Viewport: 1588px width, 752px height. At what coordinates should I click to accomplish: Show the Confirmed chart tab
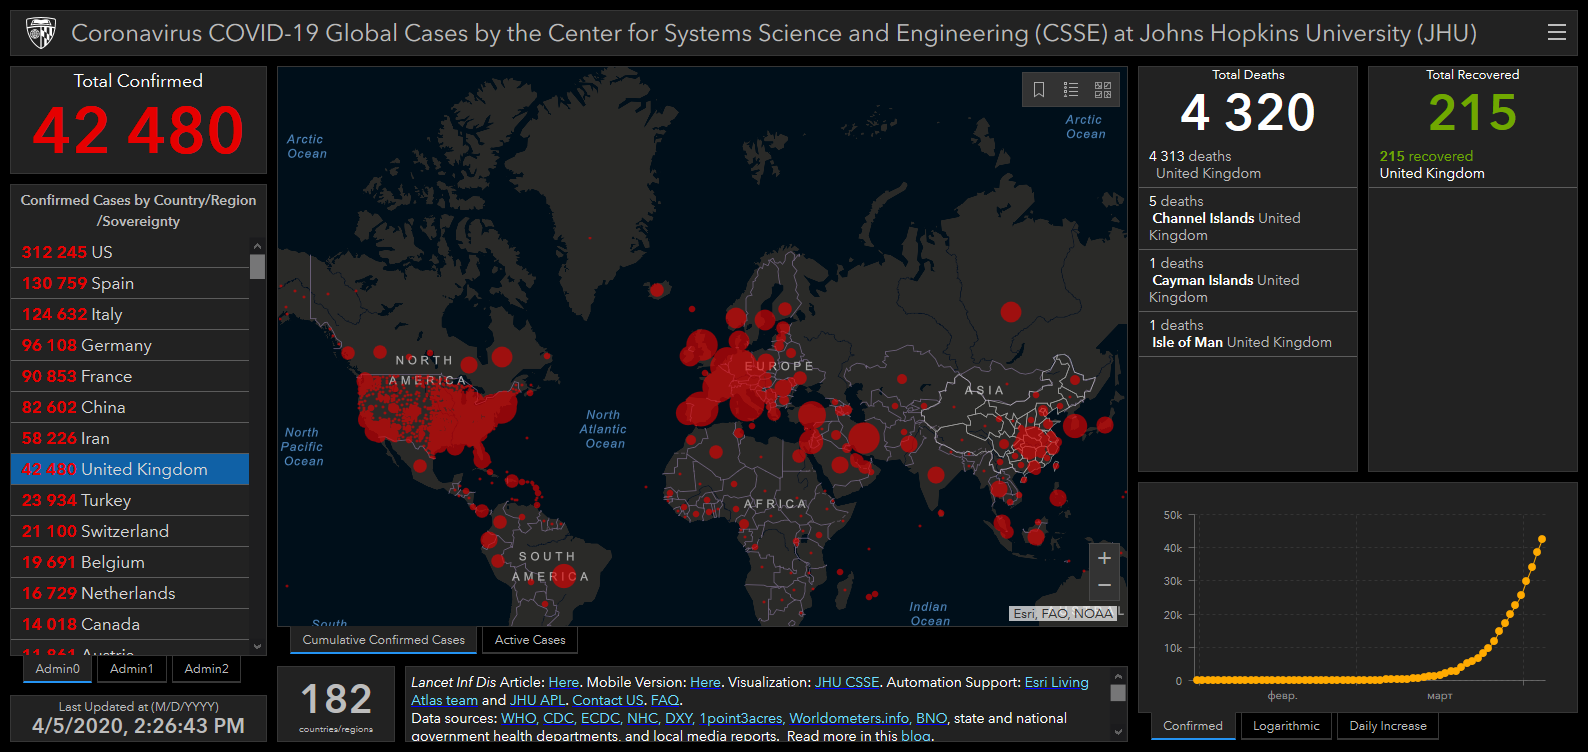pyautogui.click(x=1193, y=726)
